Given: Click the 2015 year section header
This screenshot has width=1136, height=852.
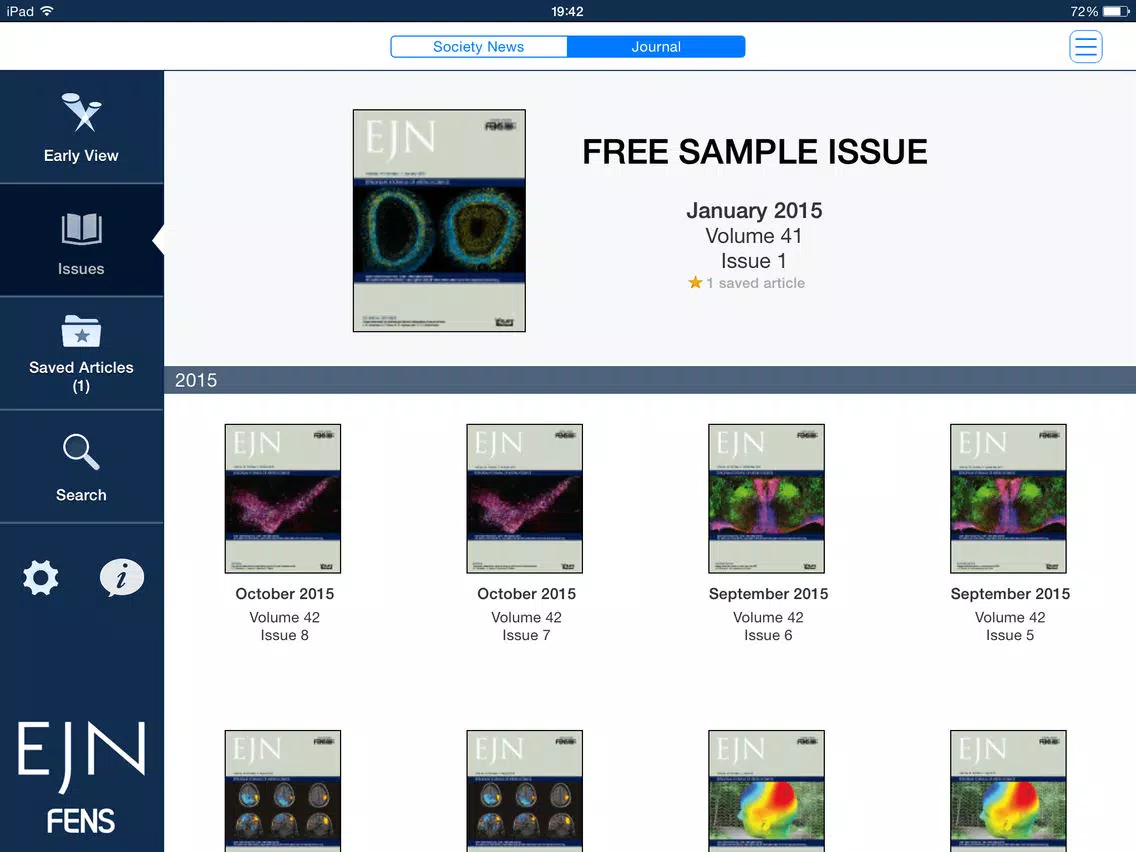Looking at the screenshot, I should (650, 380).
